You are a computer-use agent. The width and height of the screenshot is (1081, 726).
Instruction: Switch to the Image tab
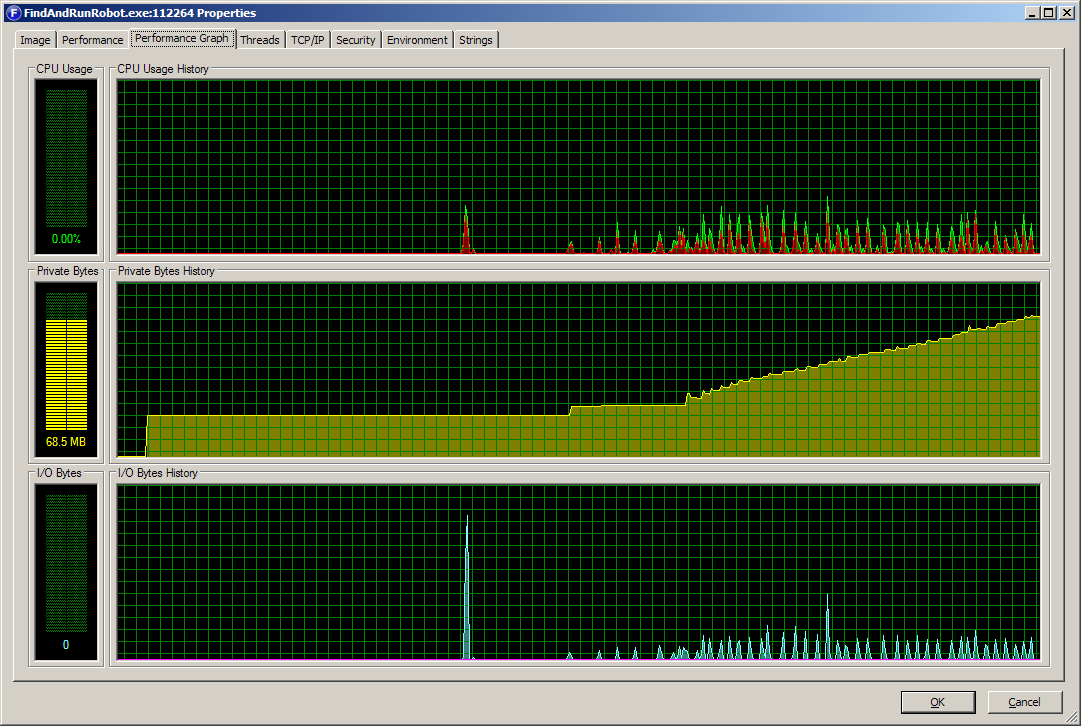coord(34,40)
